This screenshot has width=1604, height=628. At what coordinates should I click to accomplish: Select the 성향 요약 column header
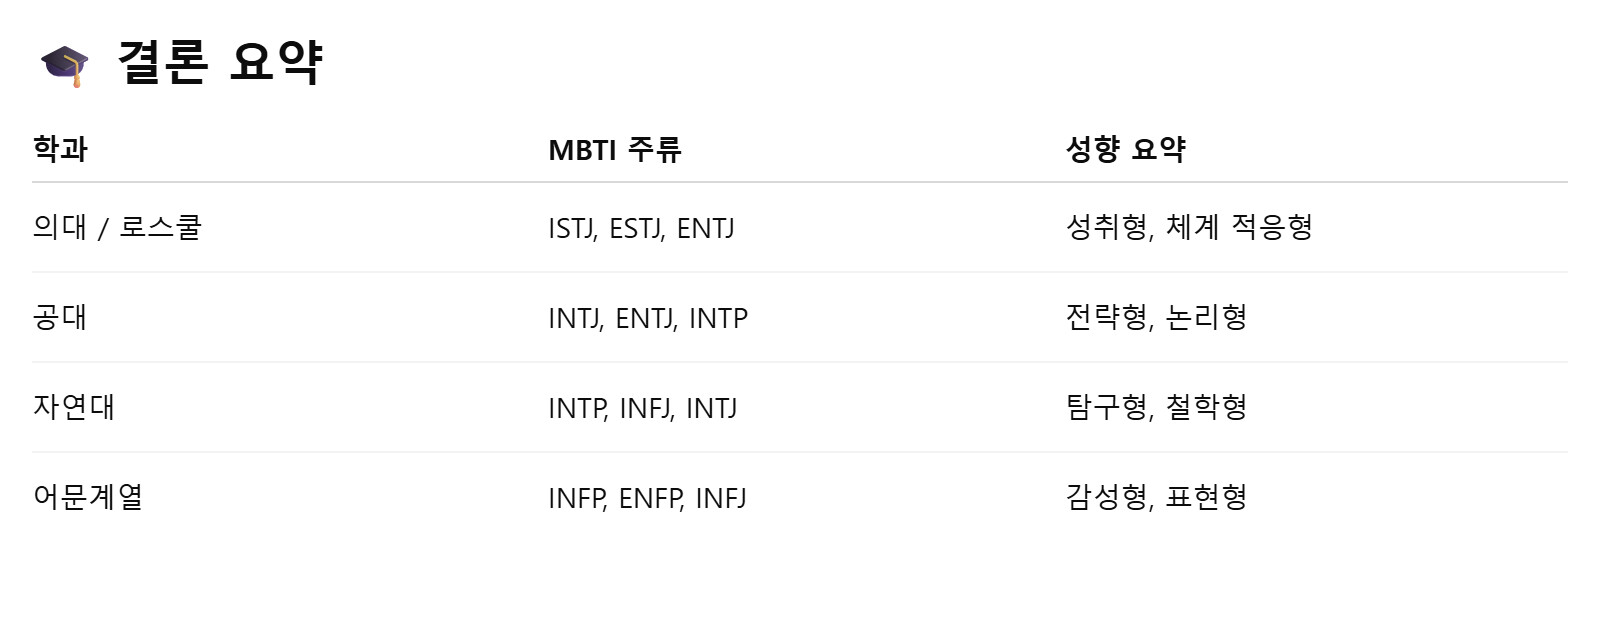pos(1126,149)
